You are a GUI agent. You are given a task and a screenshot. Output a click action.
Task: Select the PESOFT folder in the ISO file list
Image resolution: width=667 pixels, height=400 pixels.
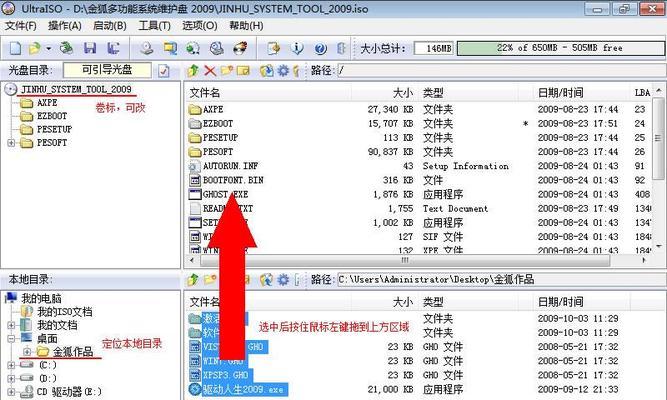[218, 152]
